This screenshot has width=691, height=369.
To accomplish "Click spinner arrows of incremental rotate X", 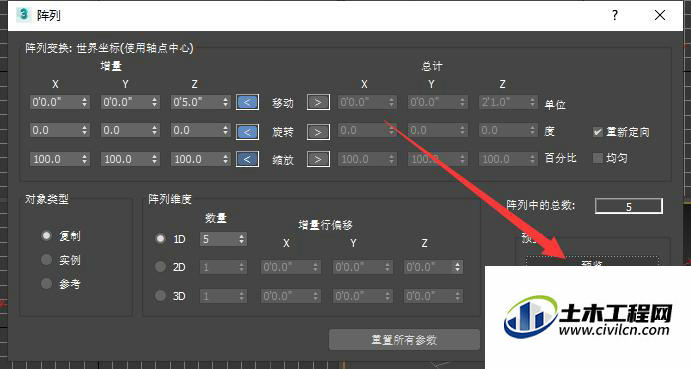I will tap(85, 130).
